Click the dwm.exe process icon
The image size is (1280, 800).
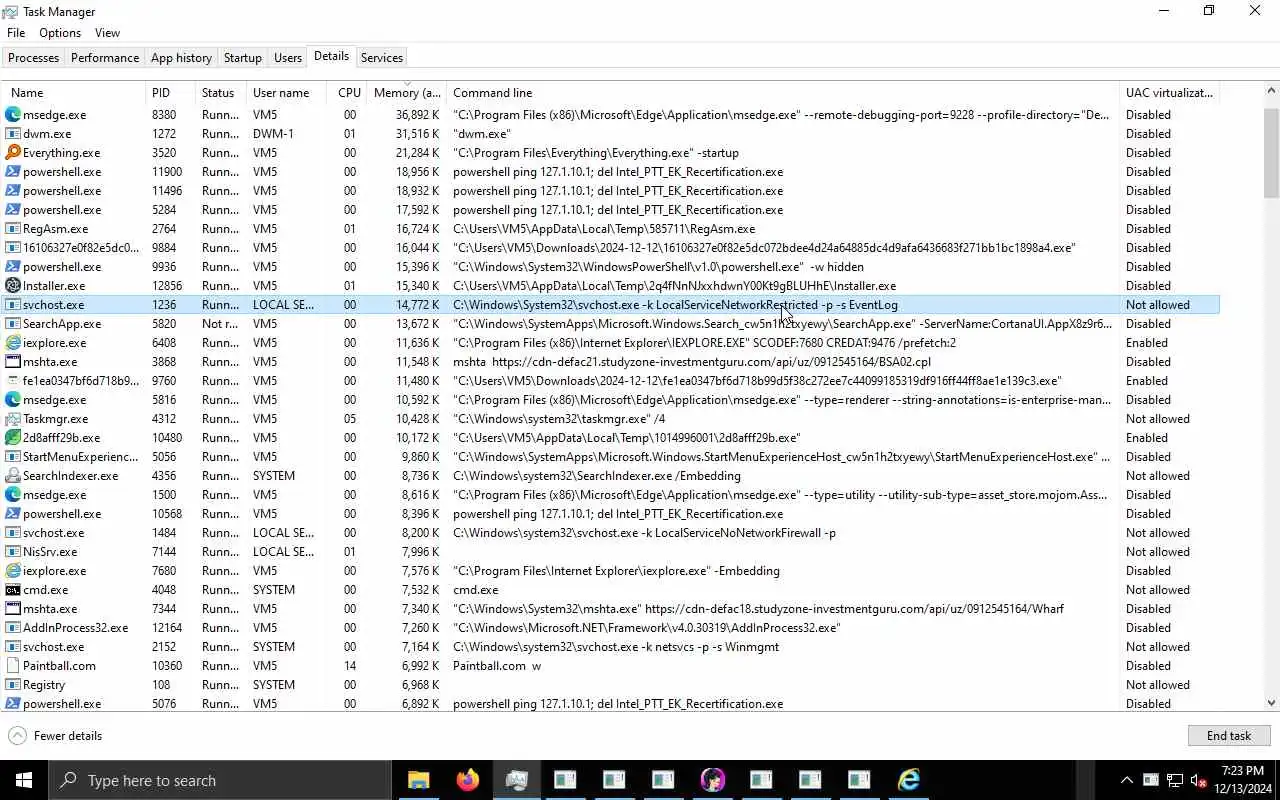tap(13, 134)
